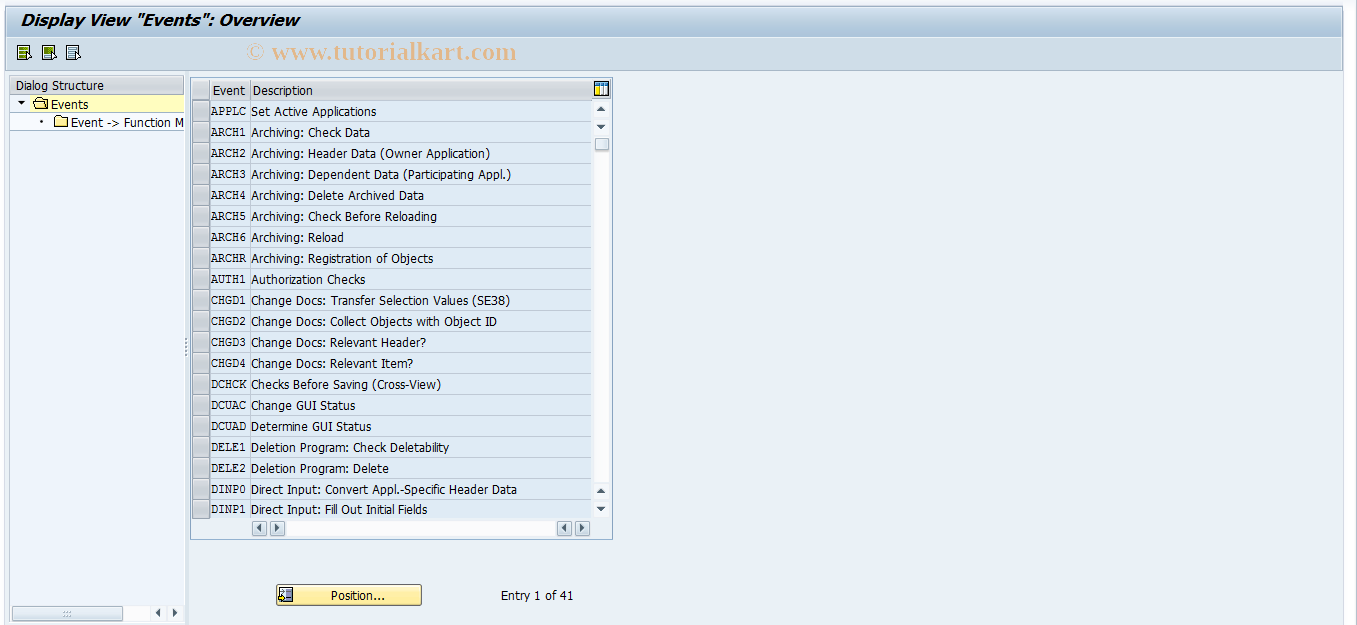Image resolution: width=1357 pixels, height=625 pixels.
Task: Click 'Deletion Program: Check Deletability' cell
Action: (420, 447)
